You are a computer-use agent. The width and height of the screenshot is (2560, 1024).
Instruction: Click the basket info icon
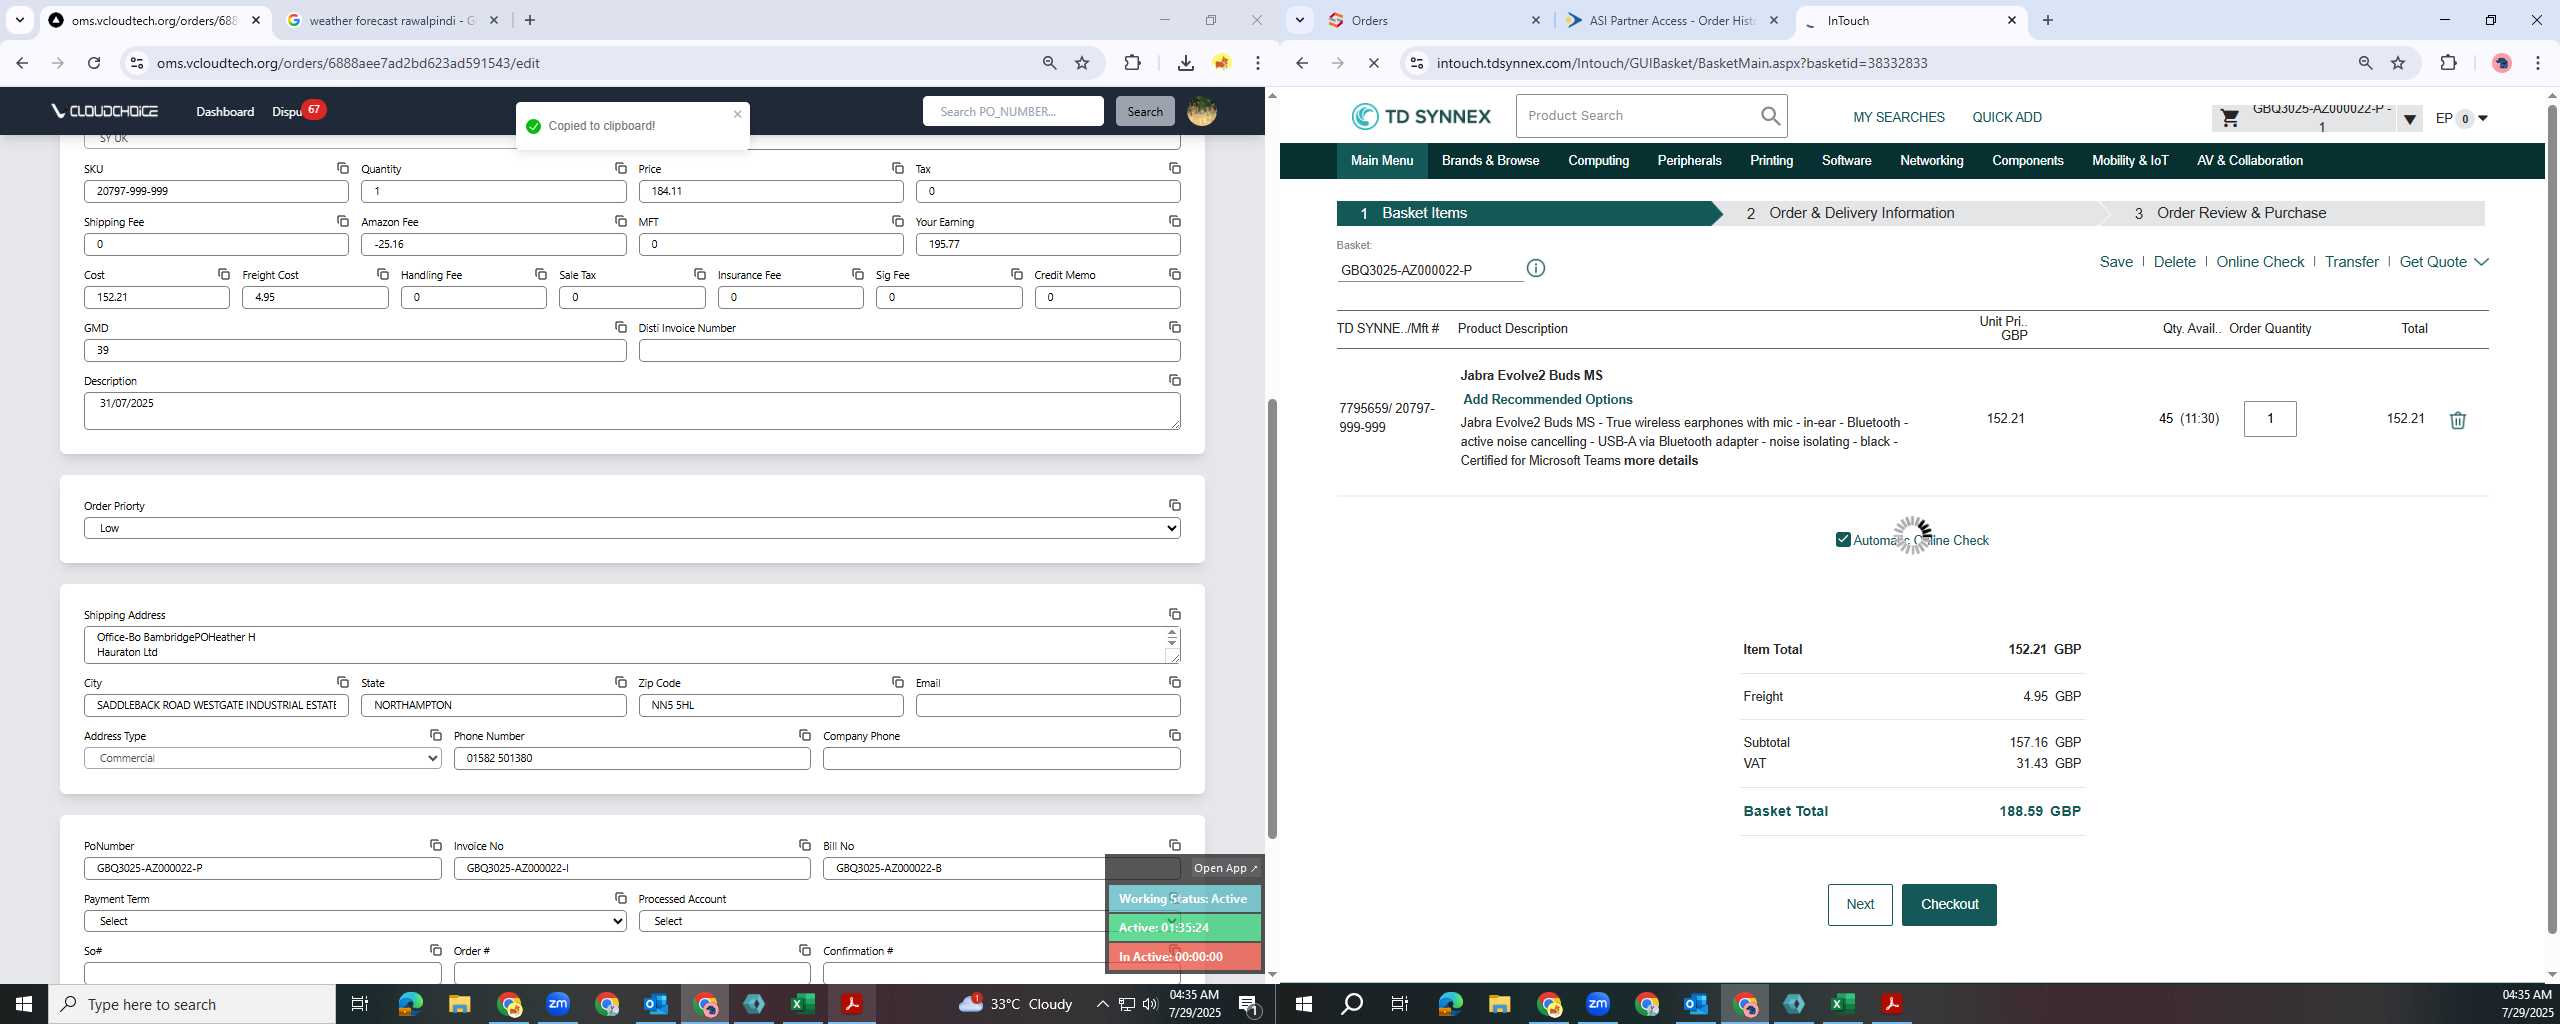1535,268
